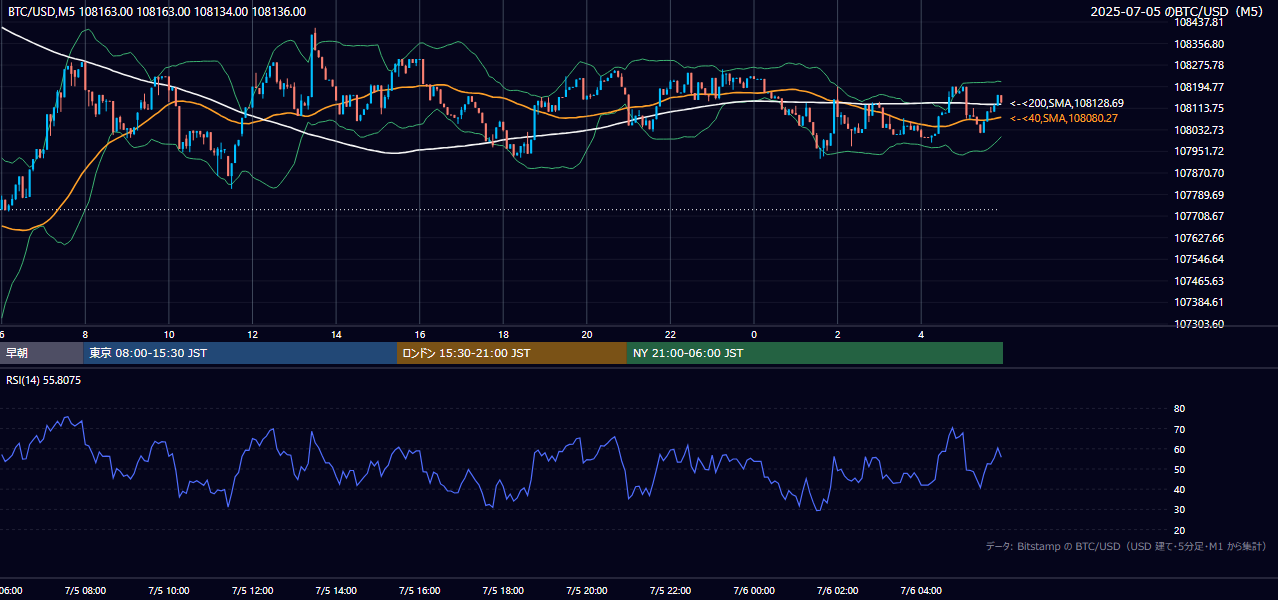The height and width of the screenshot is (600, 1278).
Task: Select the 早朝 session bar
Action: (41, 353)
